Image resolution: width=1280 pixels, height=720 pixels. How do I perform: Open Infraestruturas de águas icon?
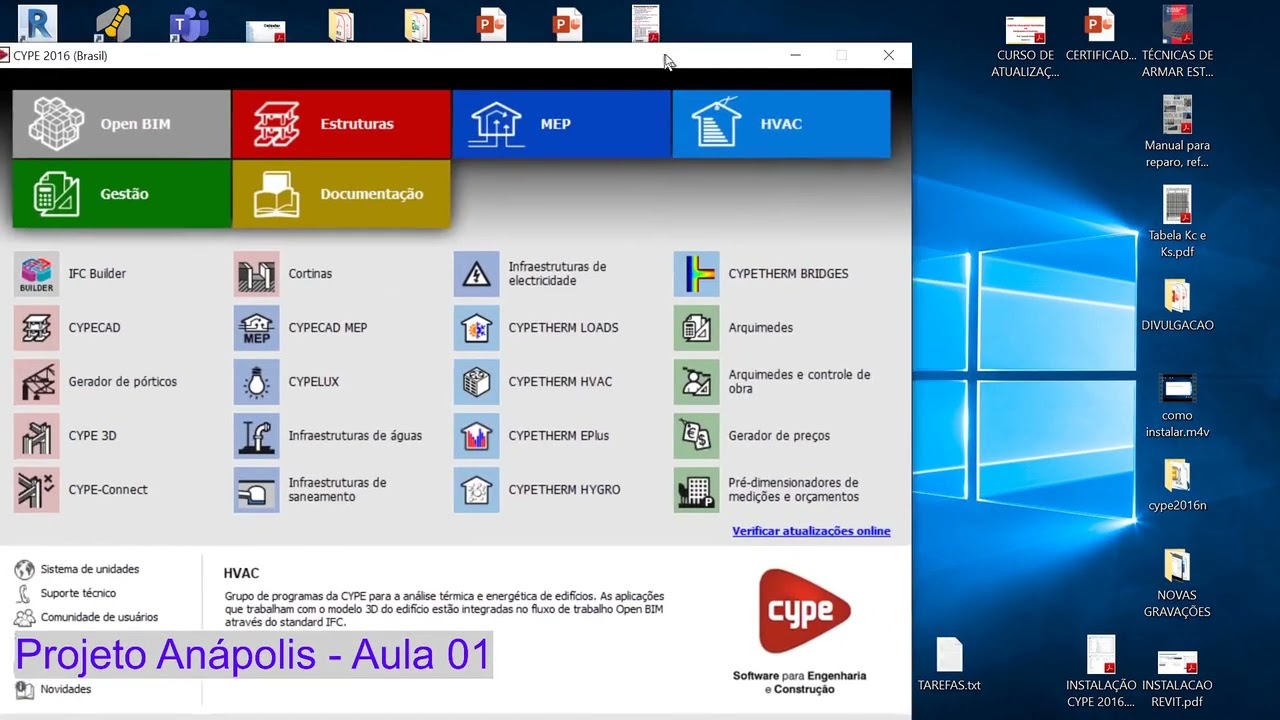[256, 436]
